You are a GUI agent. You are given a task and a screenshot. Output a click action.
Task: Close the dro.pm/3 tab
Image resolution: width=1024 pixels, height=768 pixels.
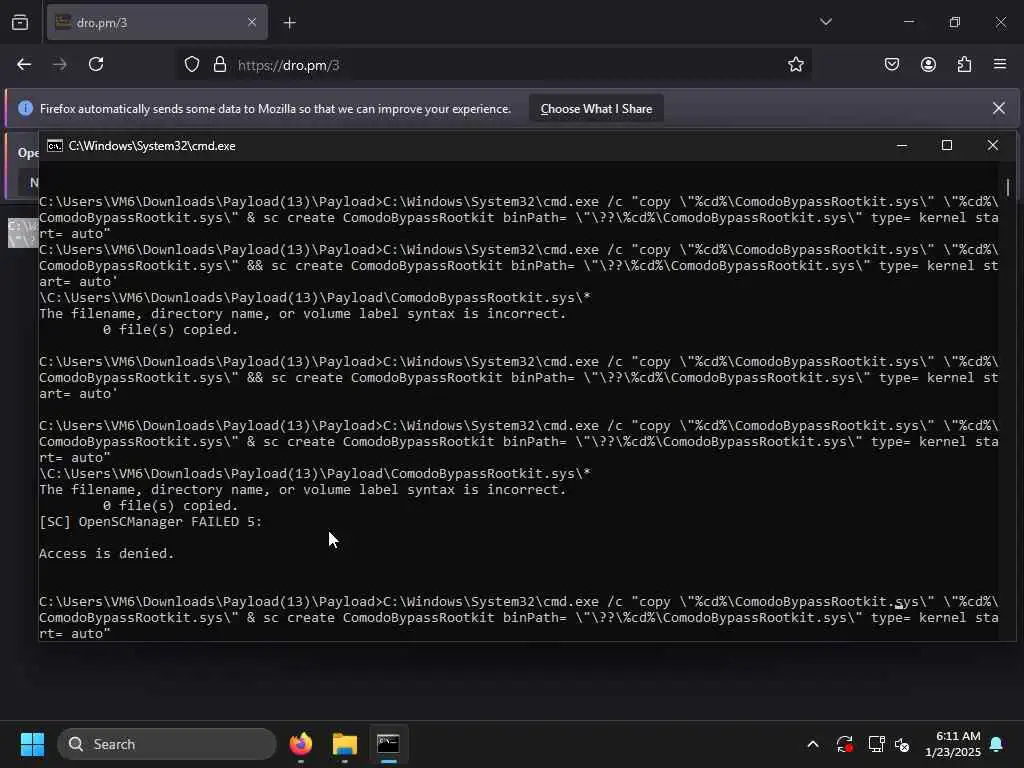click(x=252, y=22)
